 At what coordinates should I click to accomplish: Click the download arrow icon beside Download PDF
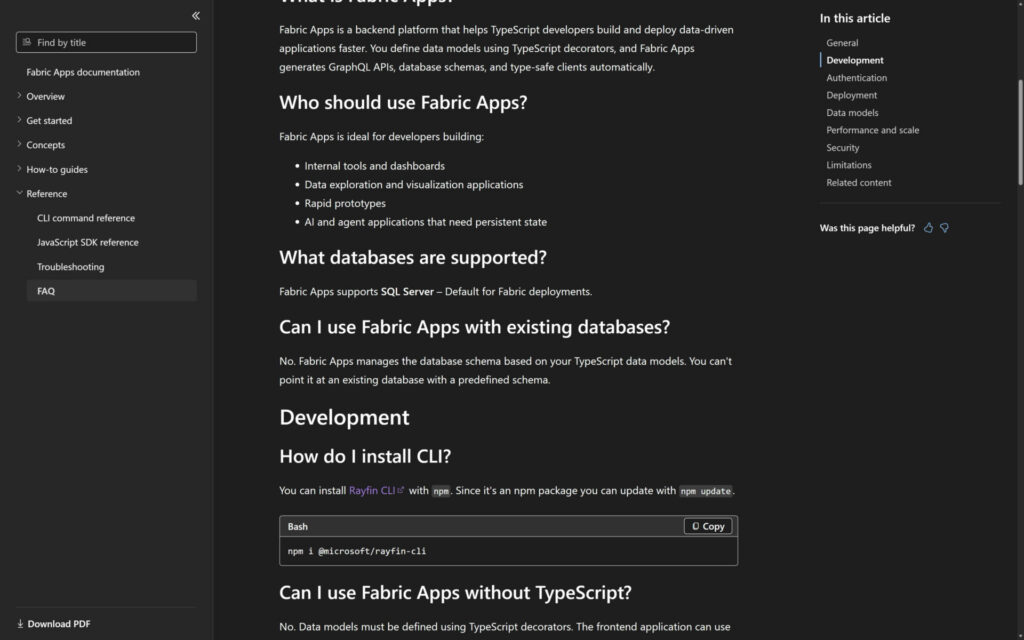(20, 624)
